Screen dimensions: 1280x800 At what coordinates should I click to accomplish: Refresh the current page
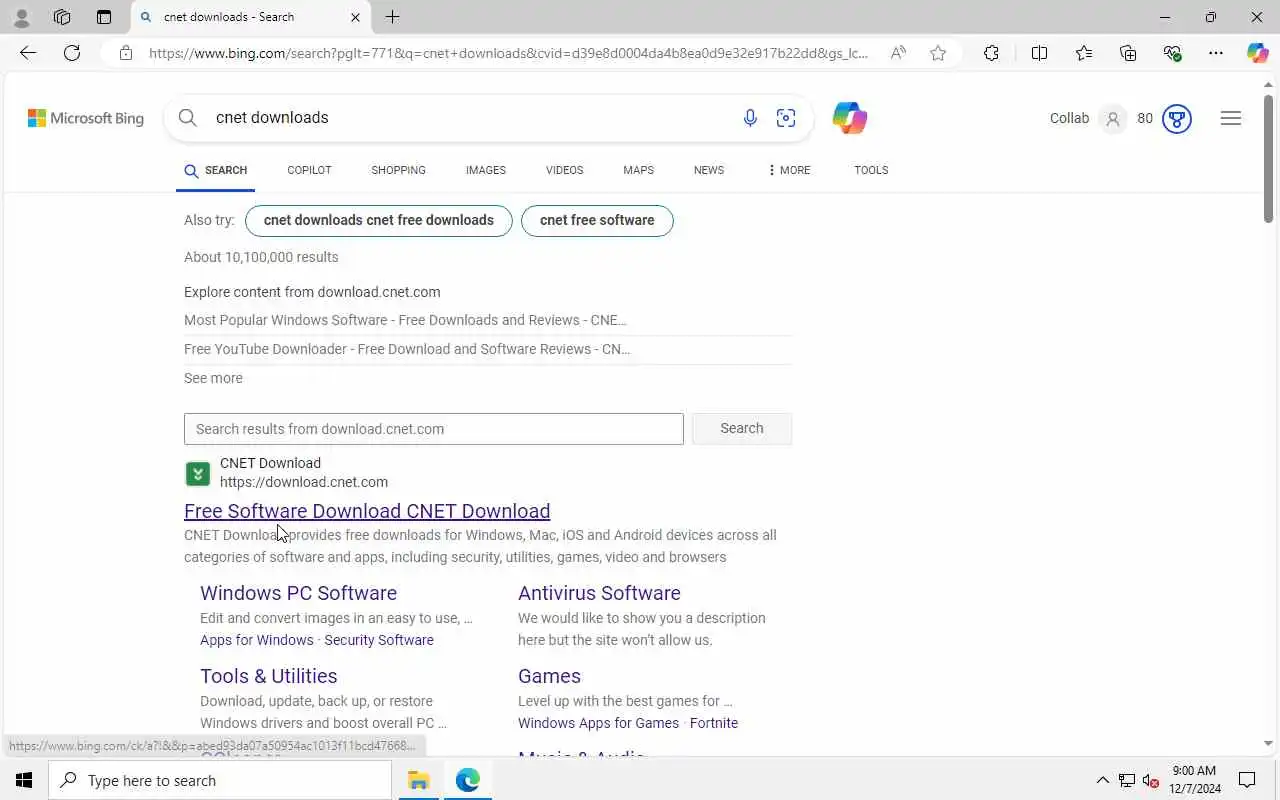(x=72, y=53)
